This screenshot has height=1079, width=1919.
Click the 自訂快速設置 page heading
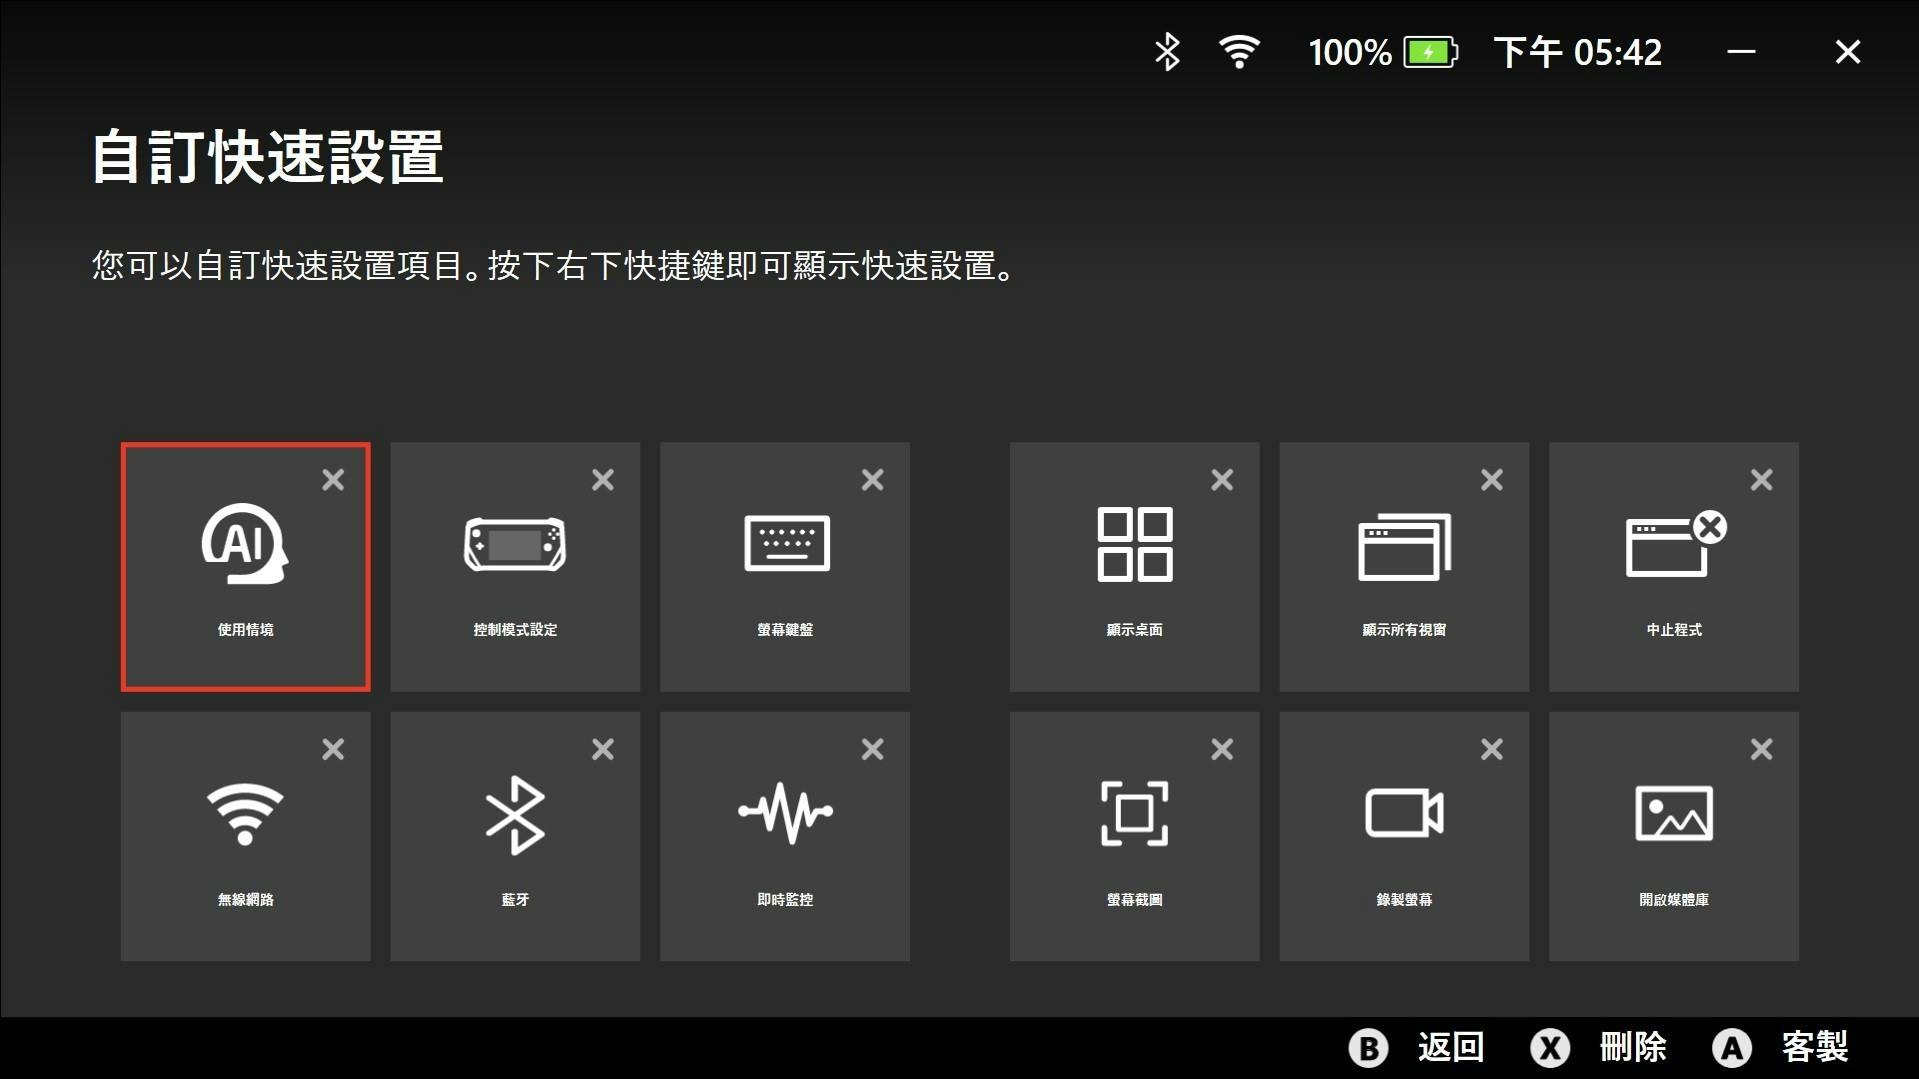(267, 157)
